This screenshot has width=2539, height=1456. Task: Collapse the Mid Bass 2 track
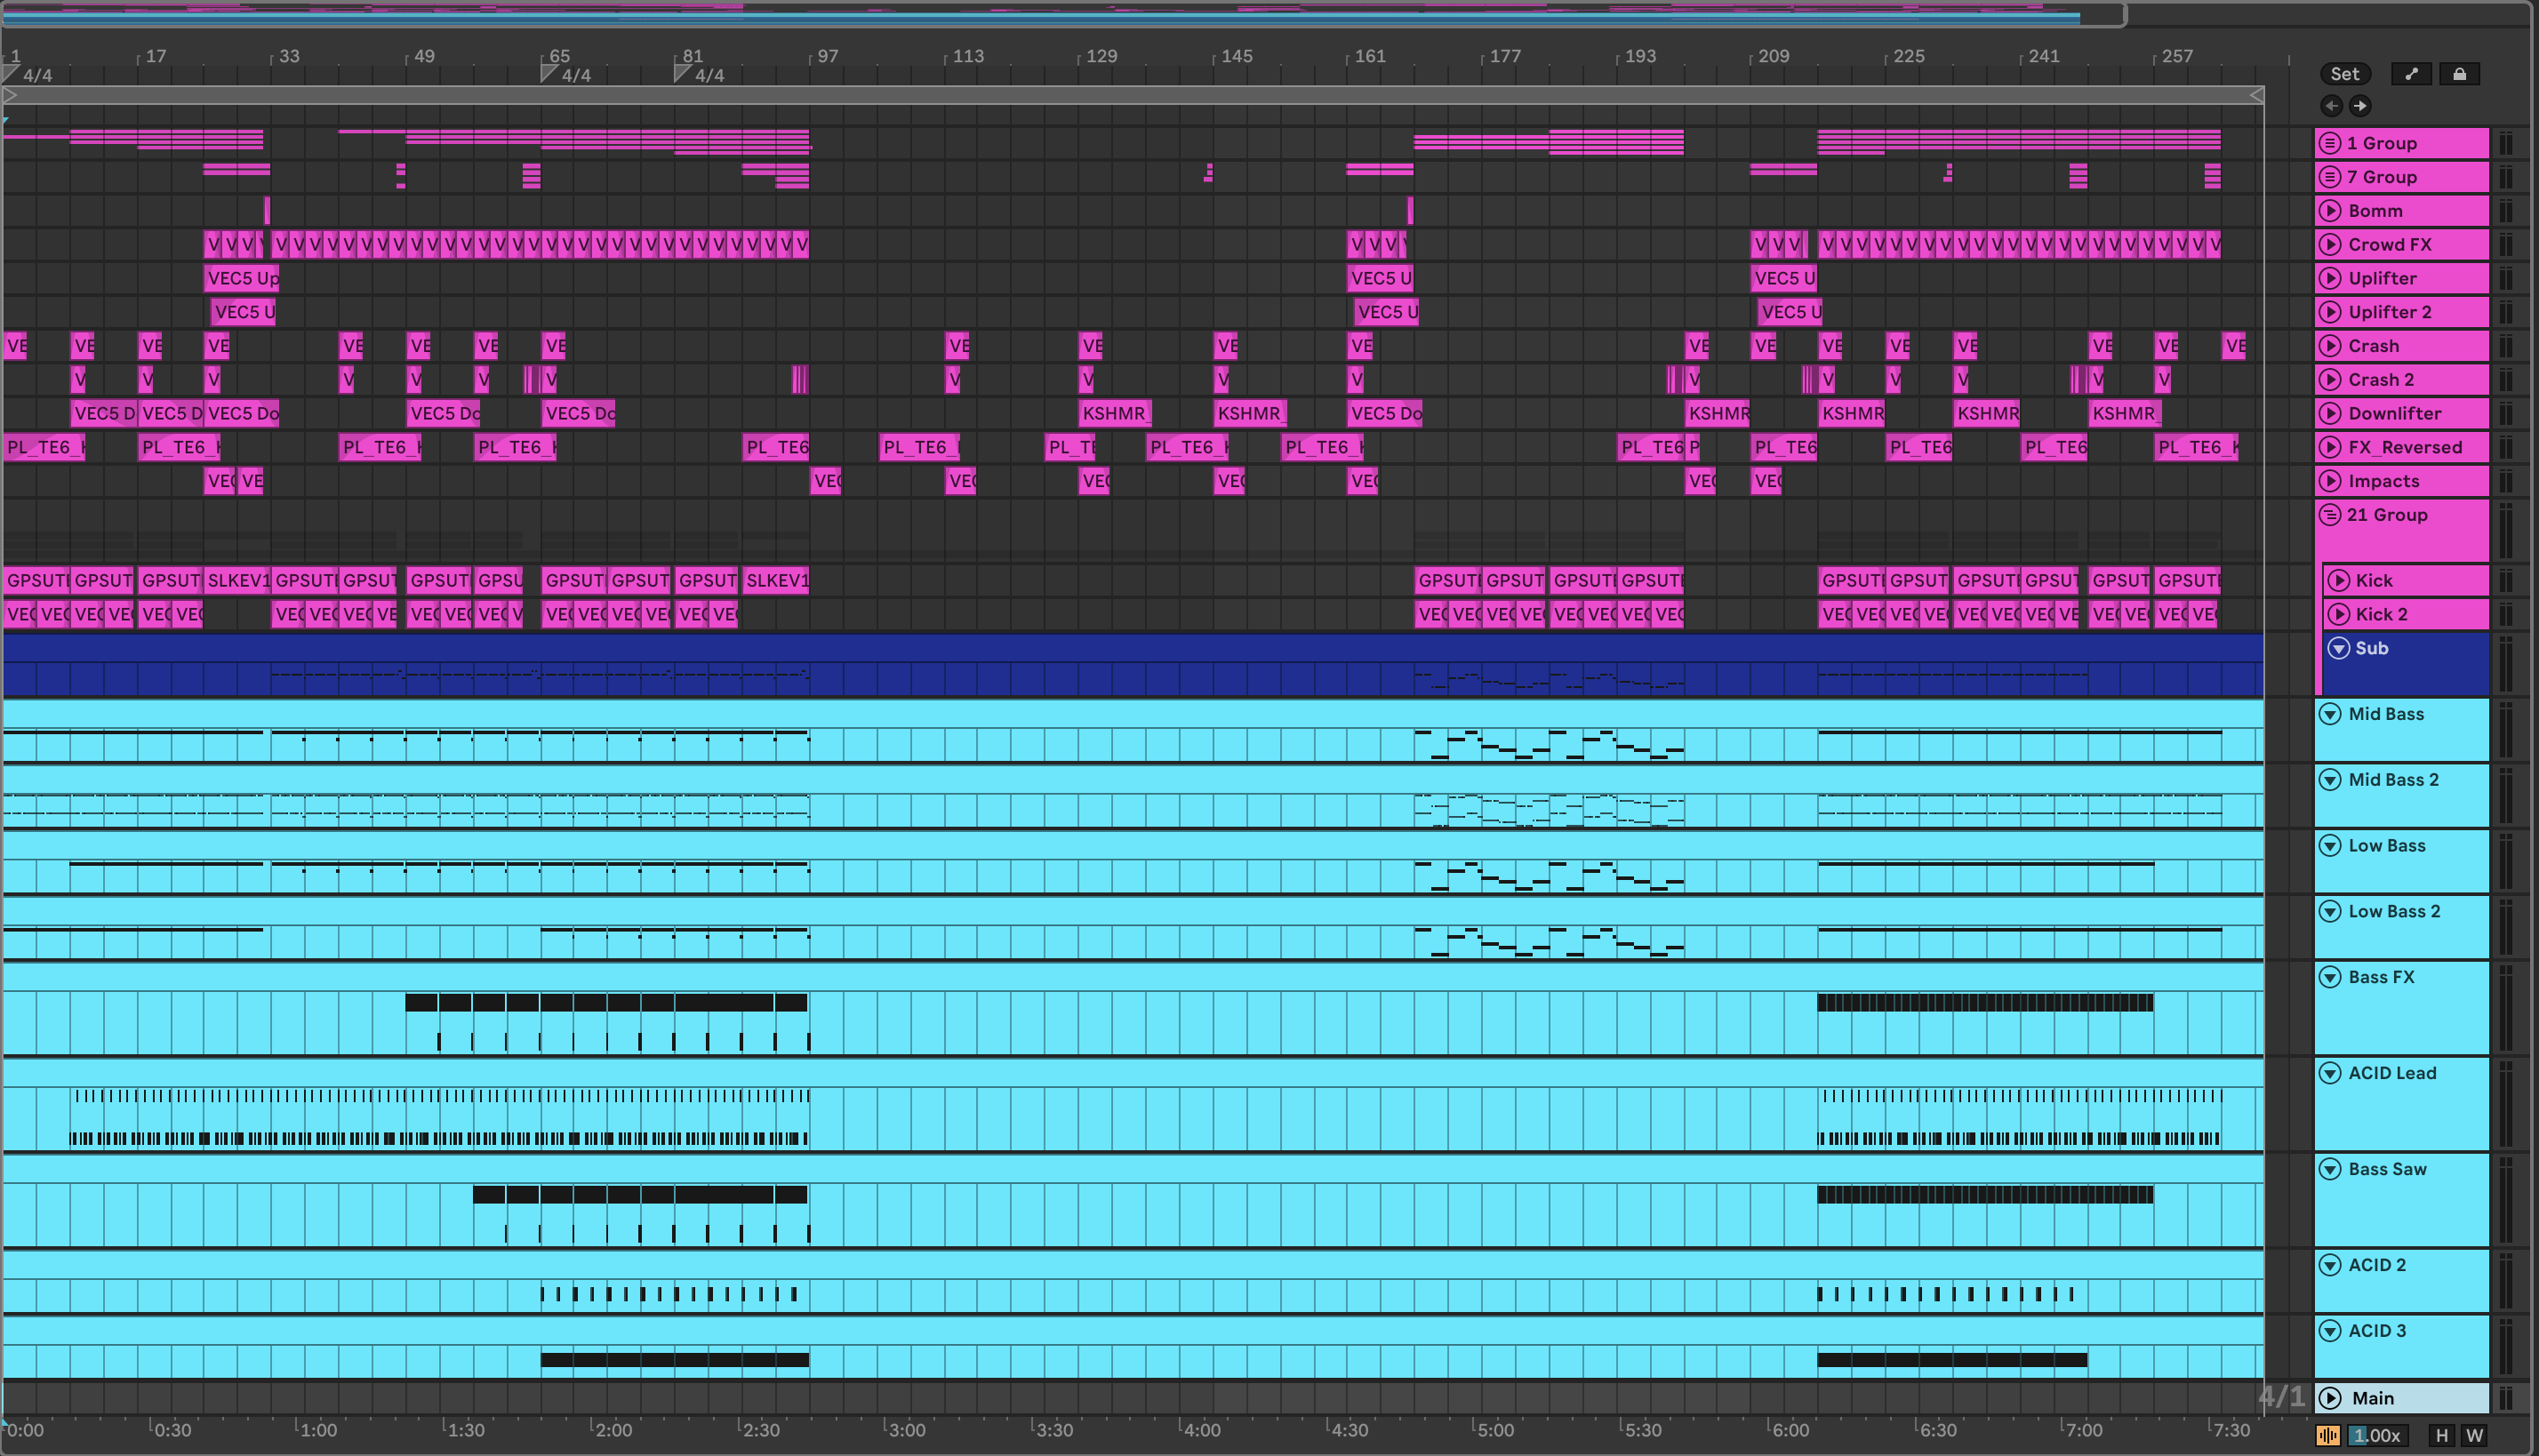[2330, 780]
